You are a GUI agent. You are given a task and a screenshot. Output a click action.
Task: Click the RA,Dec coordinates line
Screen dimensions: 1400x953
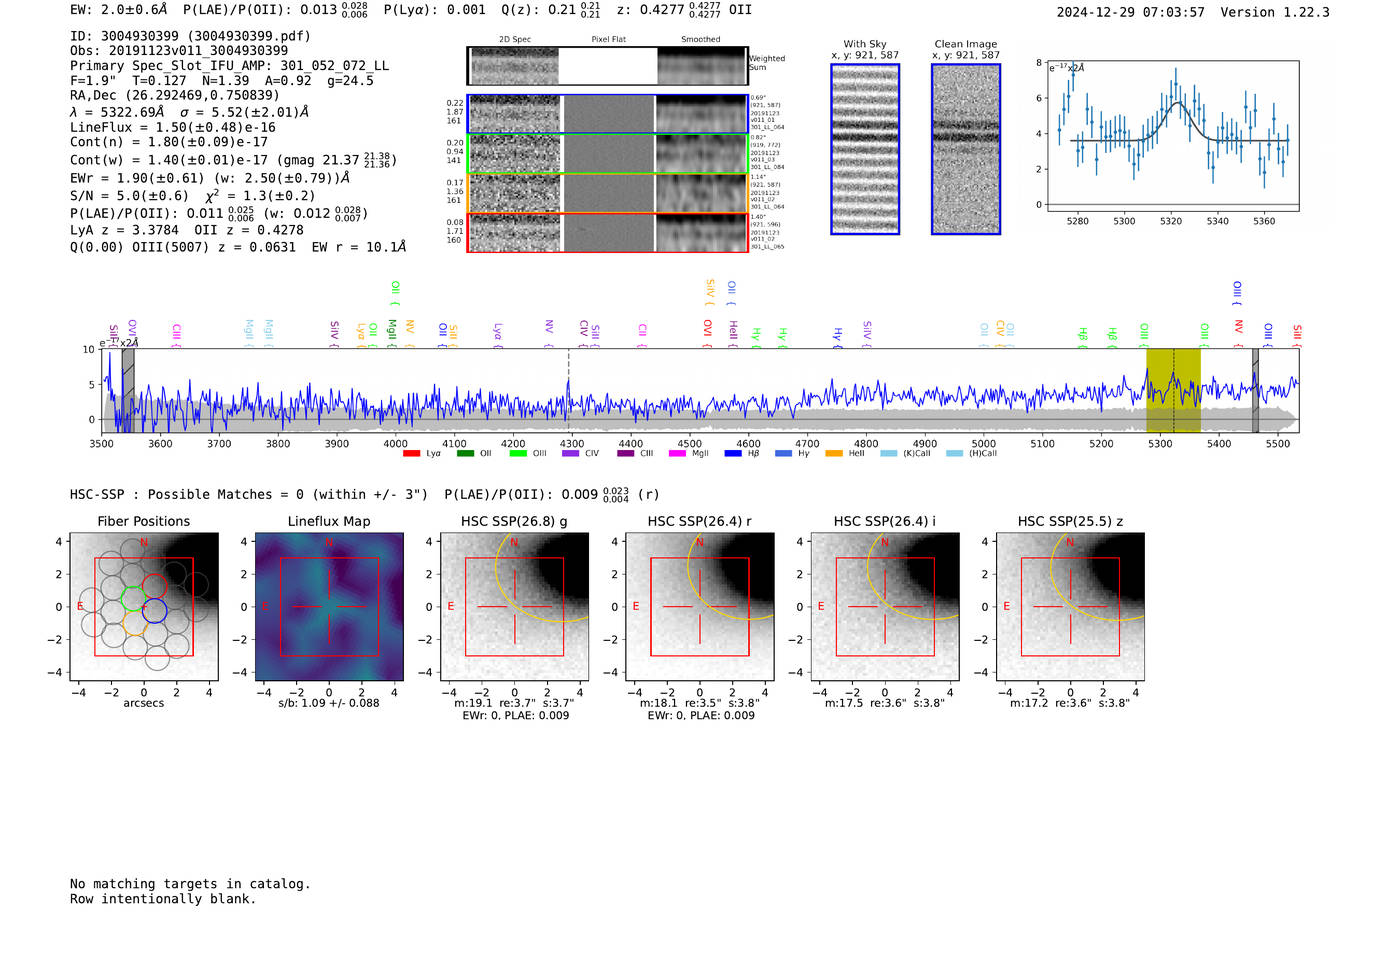coord(175,96)
